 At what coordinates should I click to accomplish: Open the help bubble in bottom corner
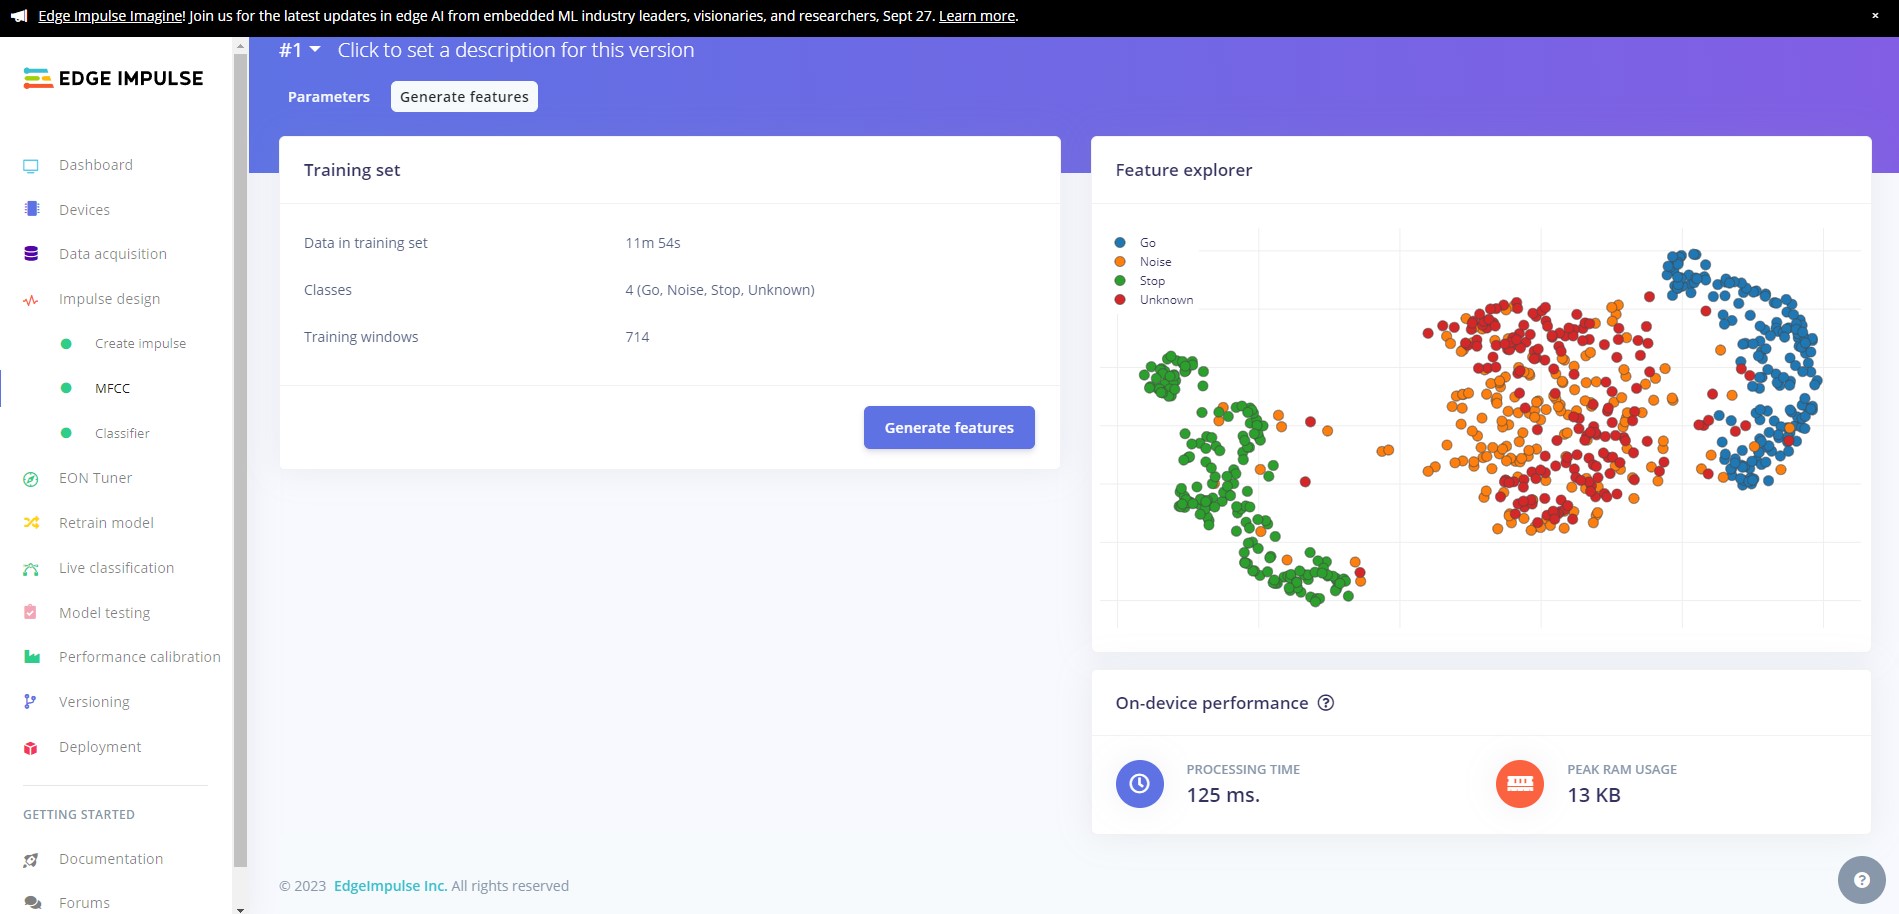[1861, 880]
